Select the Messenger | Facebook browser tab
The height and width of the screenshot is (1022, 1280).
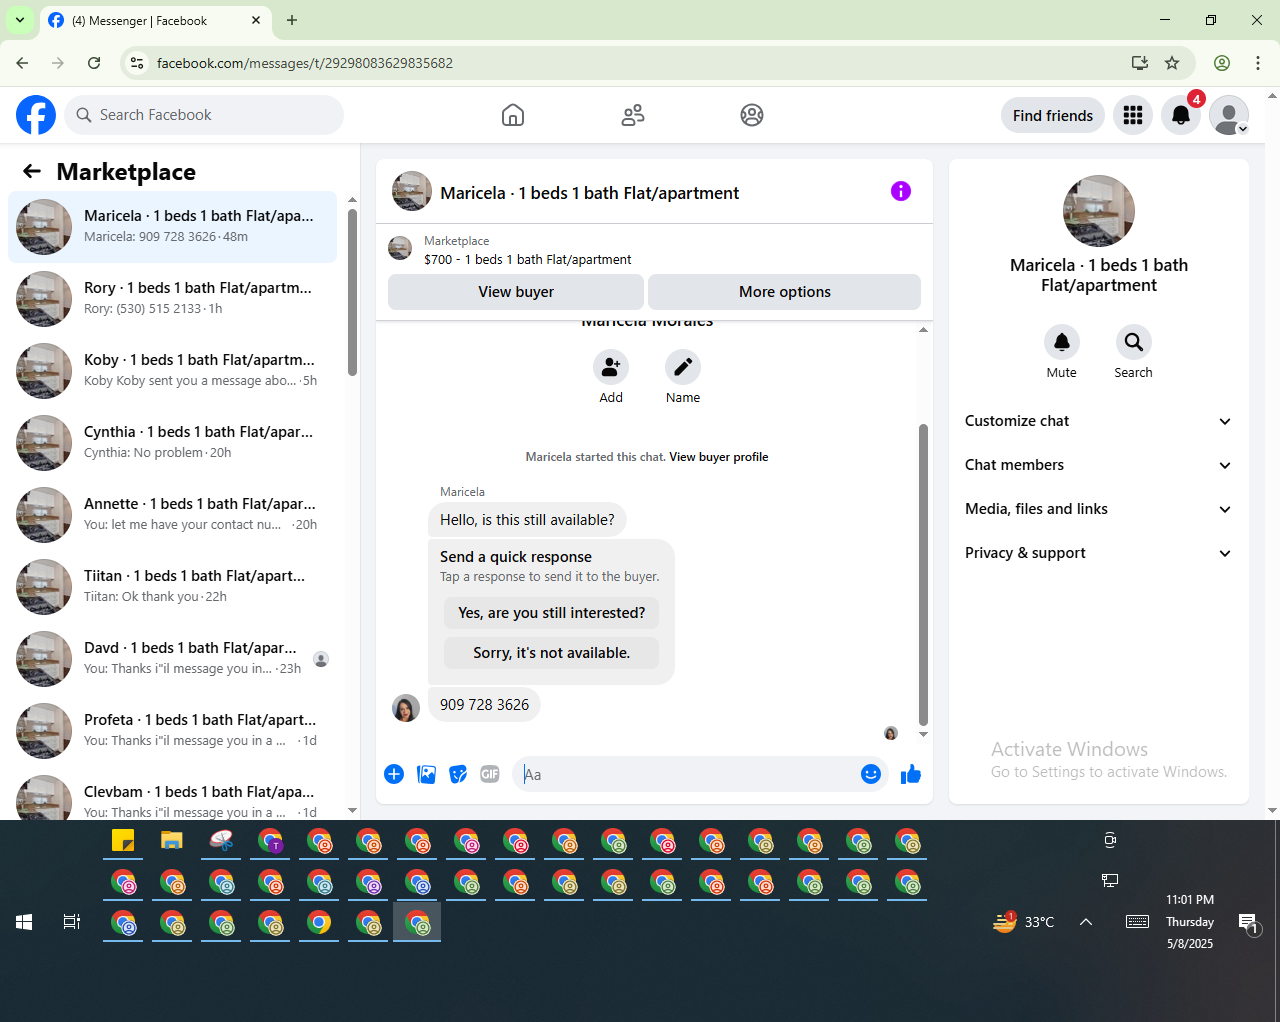[155, 20]
